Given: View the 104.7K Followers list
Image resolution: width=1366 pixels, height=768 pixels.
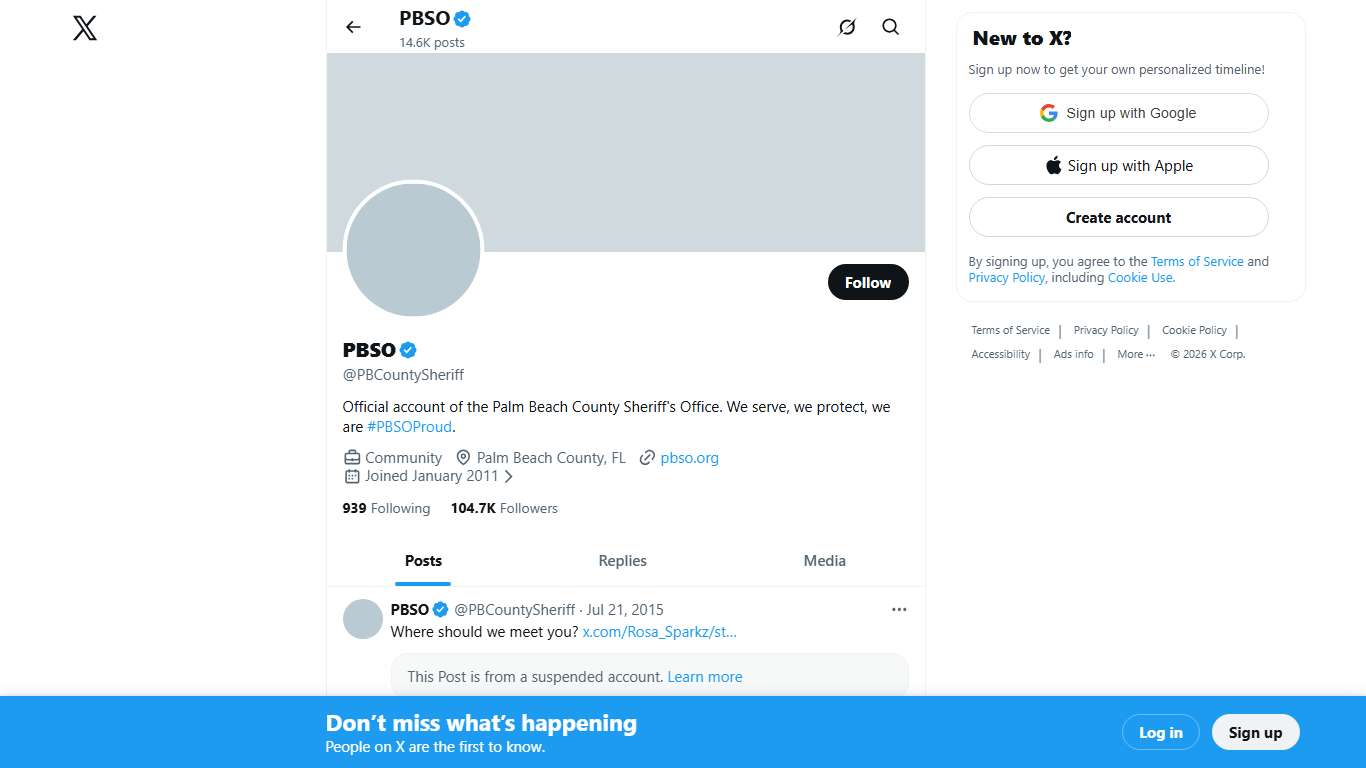Looking at the screenshot, I should tap(504, 508).
